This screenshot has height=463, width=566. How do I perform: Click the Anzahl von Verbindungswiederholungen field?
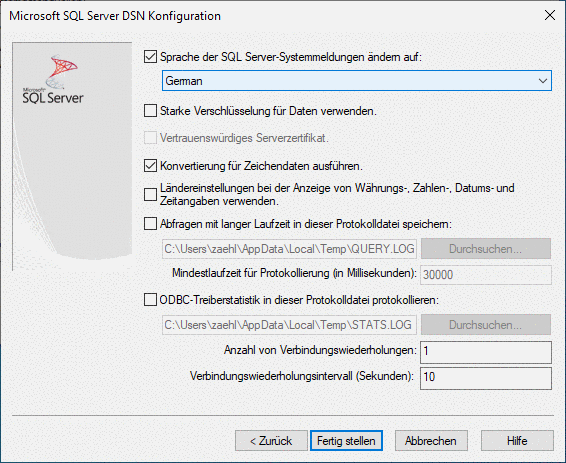[x=486, y=352]
